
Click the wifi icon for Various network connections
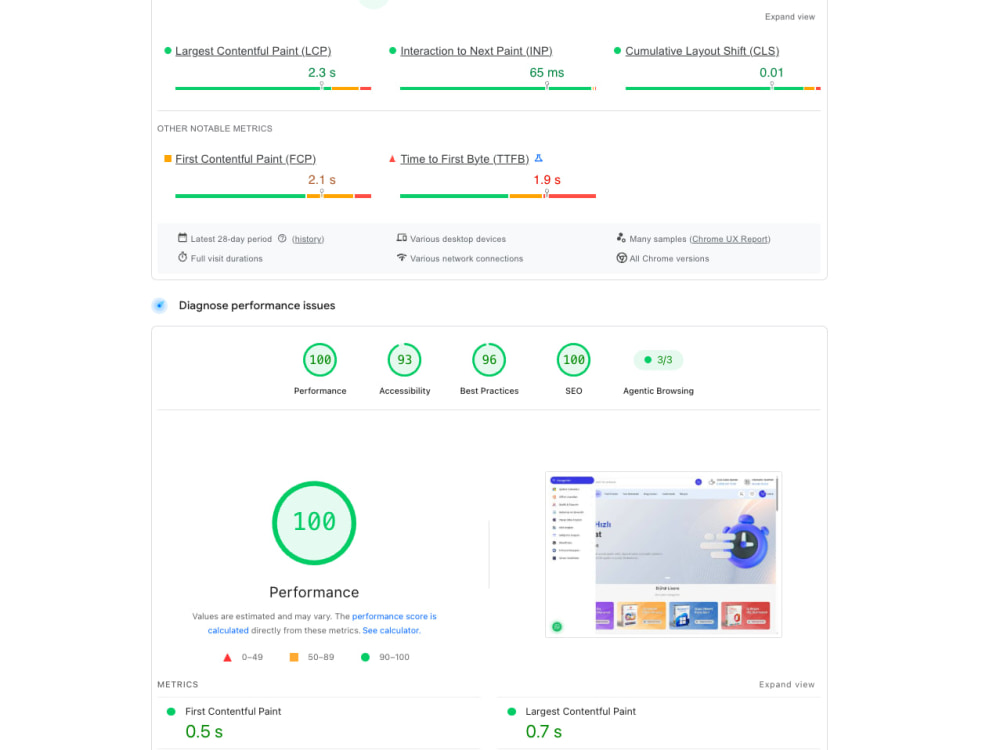[x=401, y=257]
